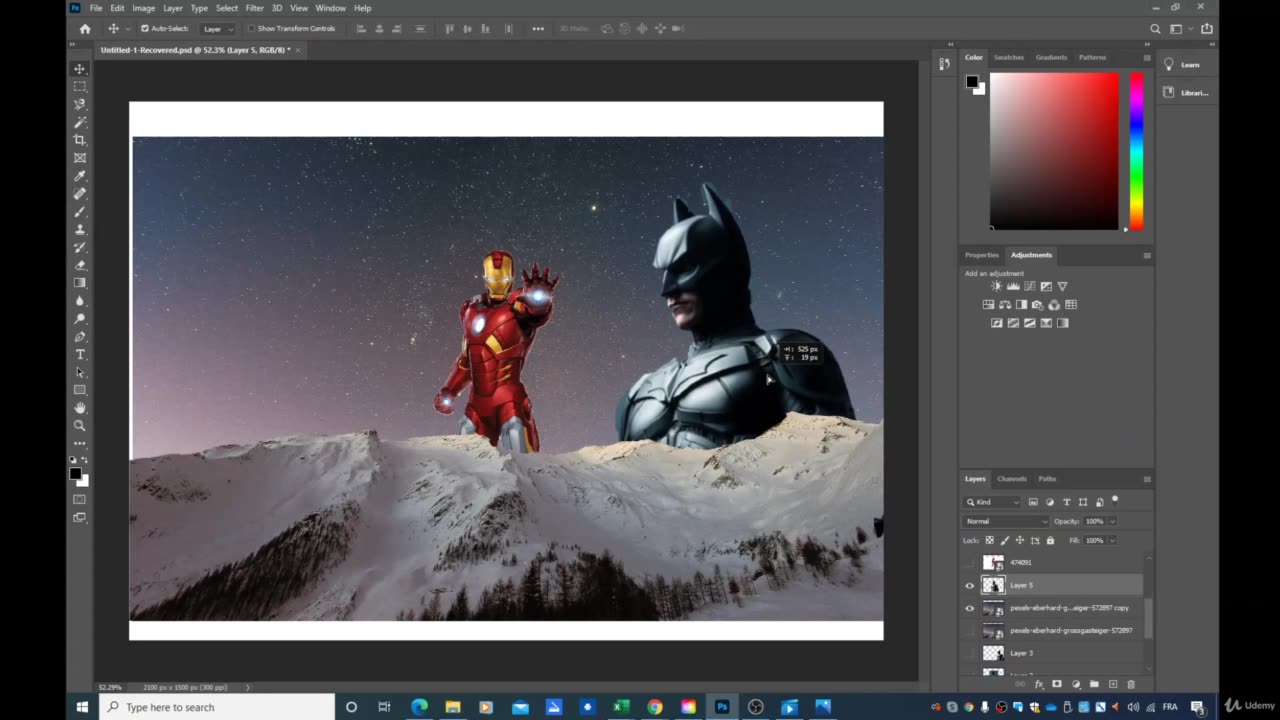Switch to the Swatches tab
The width and height of the screenshot is (1280, 720).
pos(1008,57)
